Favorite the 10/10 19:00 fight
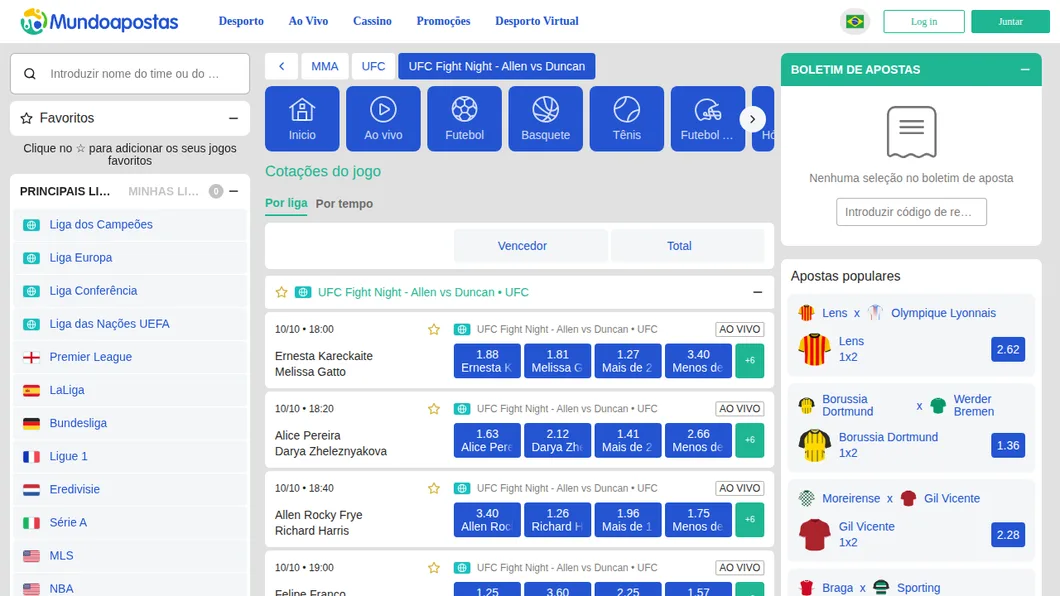The image size is (1060, 596). (x=434, y=568)
